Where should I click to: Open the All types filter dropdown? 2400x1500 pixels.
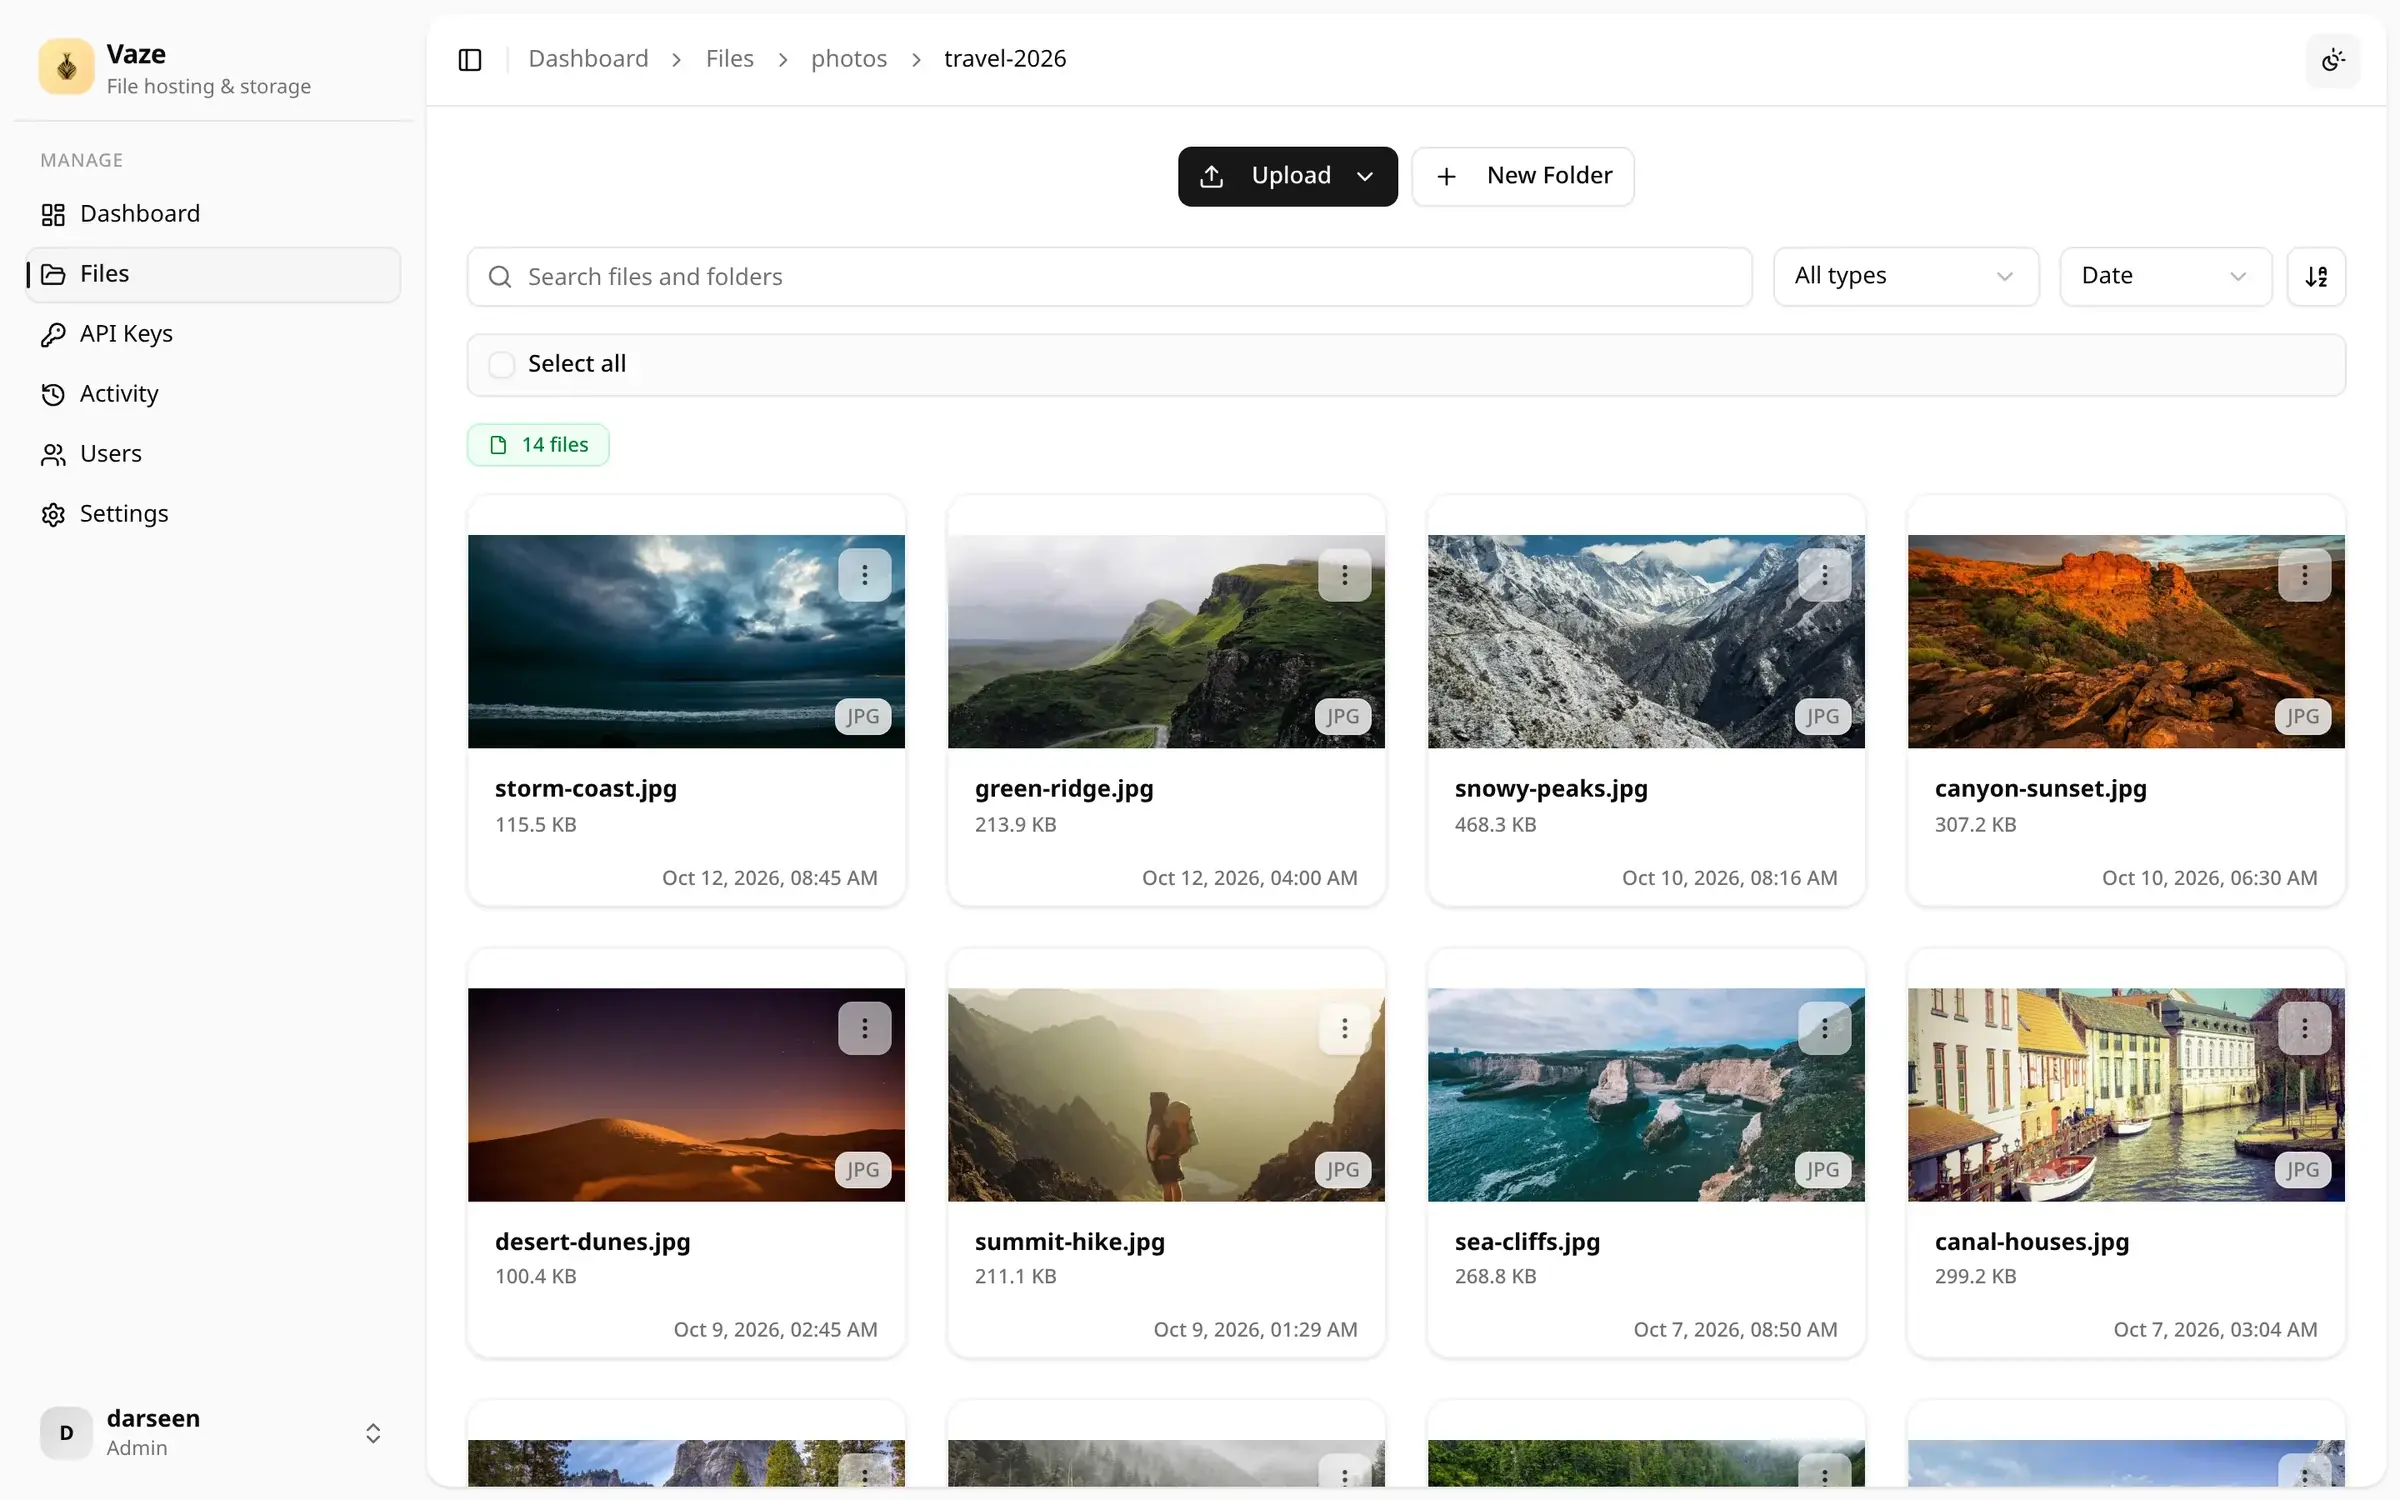pyautogui.click(x=1906, y=276)
